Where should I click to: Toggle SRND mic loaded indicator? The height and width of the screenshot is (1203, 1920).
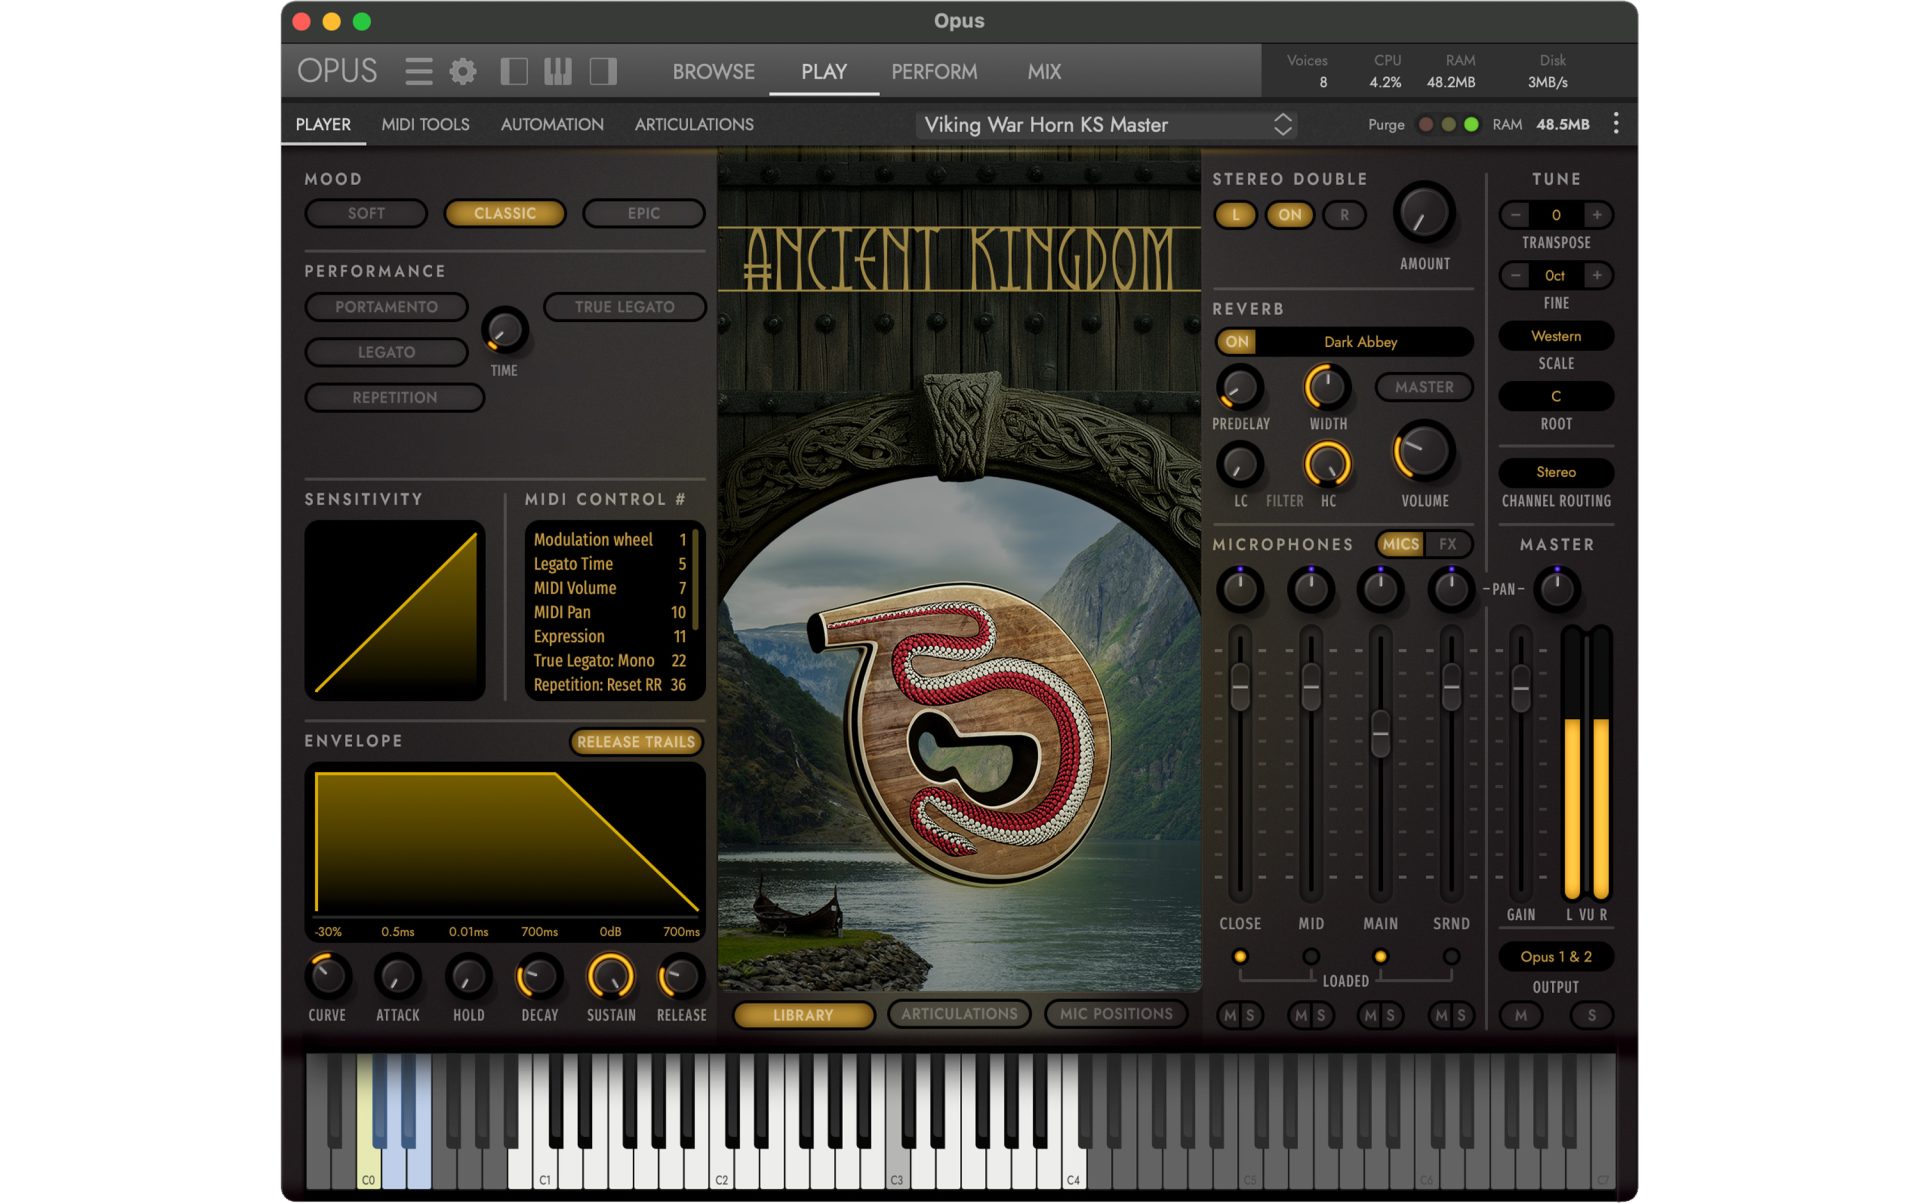(1451, 957)
